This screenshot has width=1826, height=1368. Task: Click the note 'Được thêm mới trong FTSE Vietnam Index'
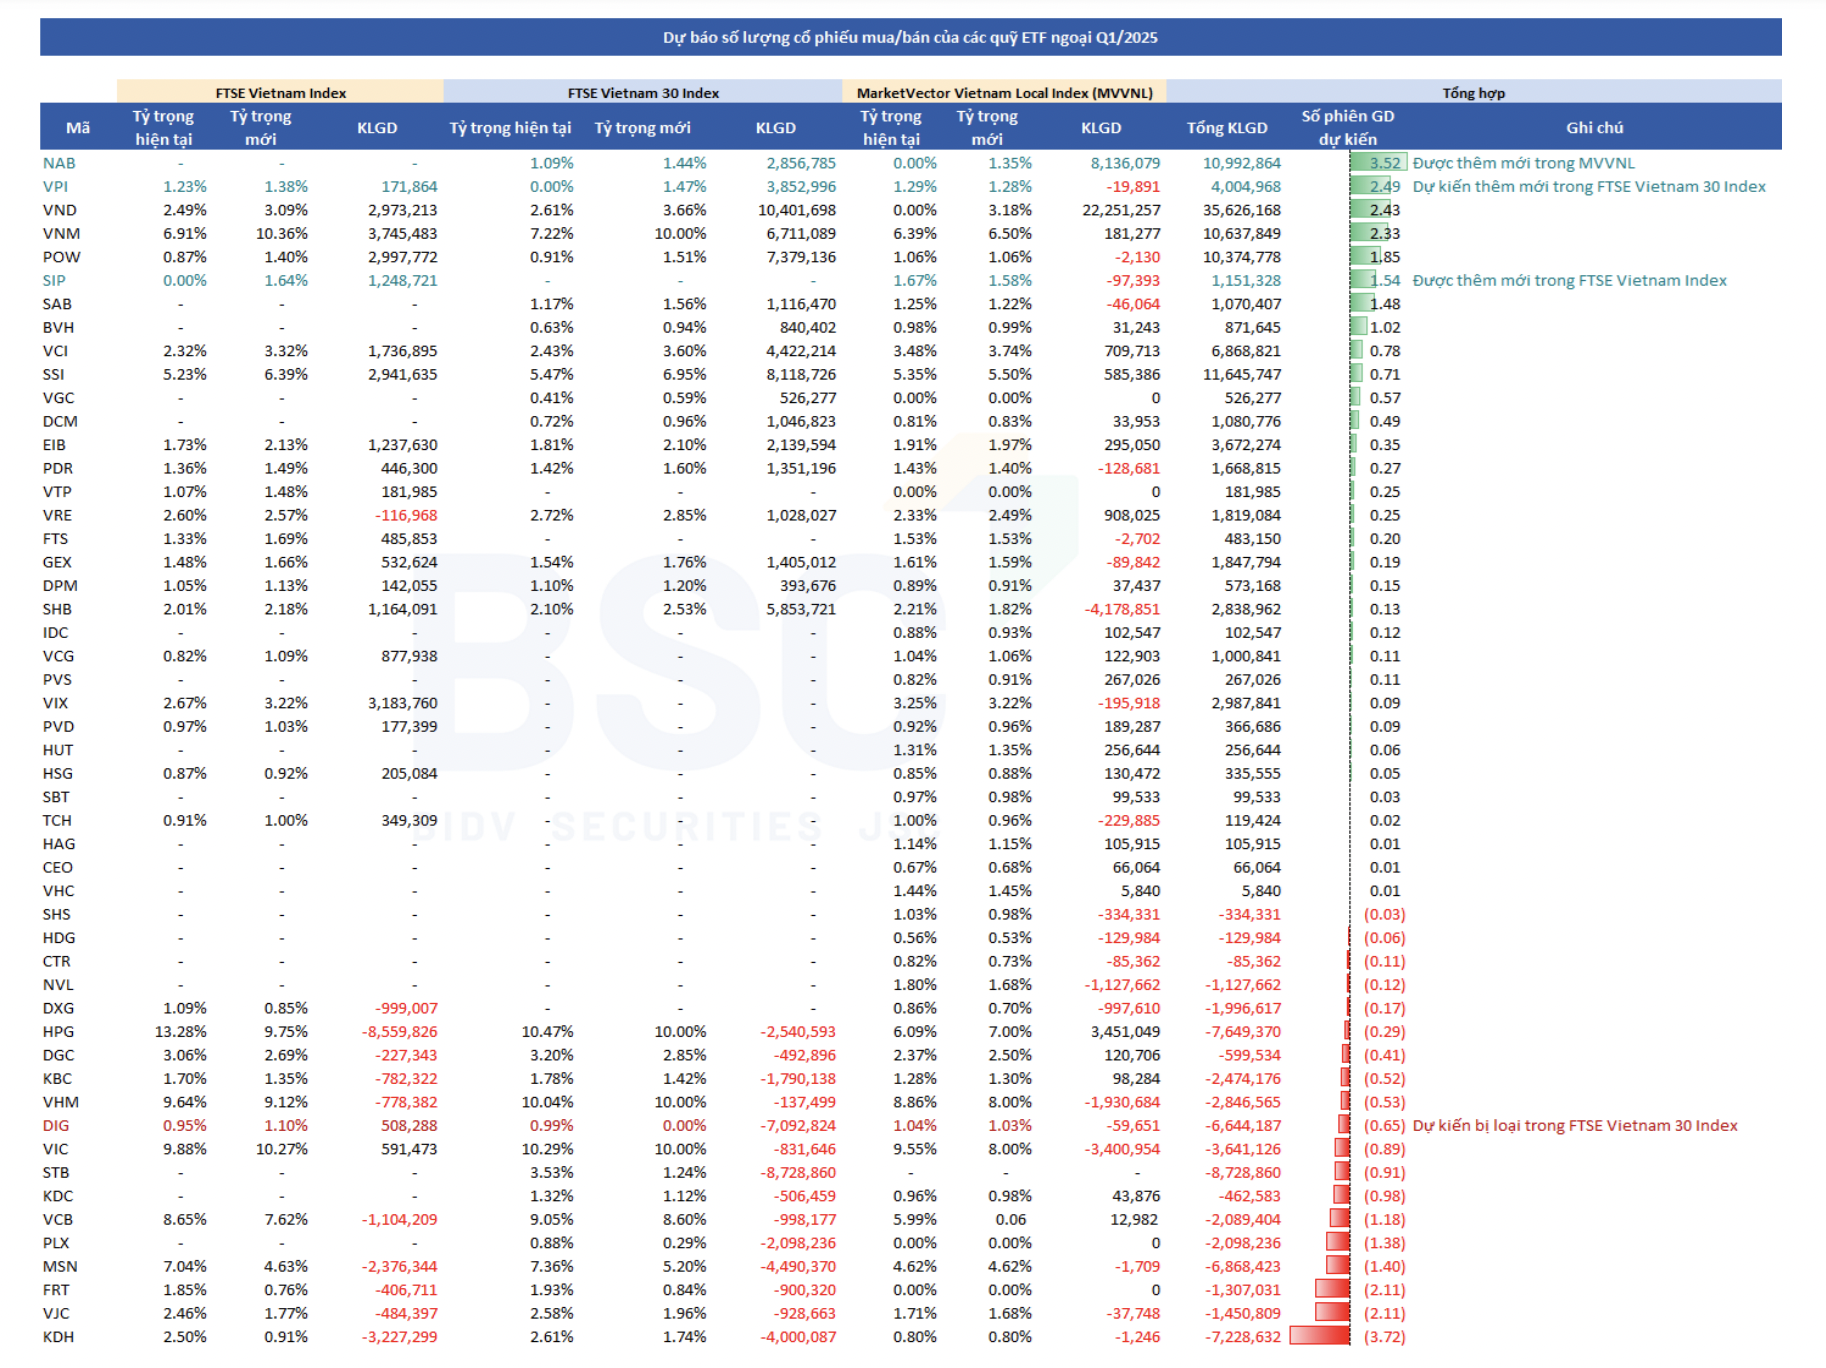coord(1569,280)
